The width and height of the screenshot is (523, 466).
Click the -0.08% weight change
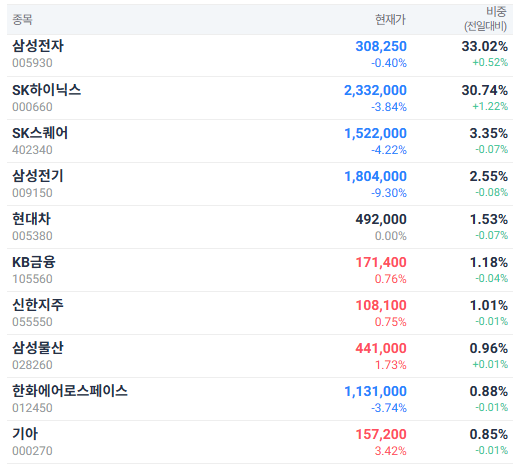pyautogui.click(x=492, y=192)
